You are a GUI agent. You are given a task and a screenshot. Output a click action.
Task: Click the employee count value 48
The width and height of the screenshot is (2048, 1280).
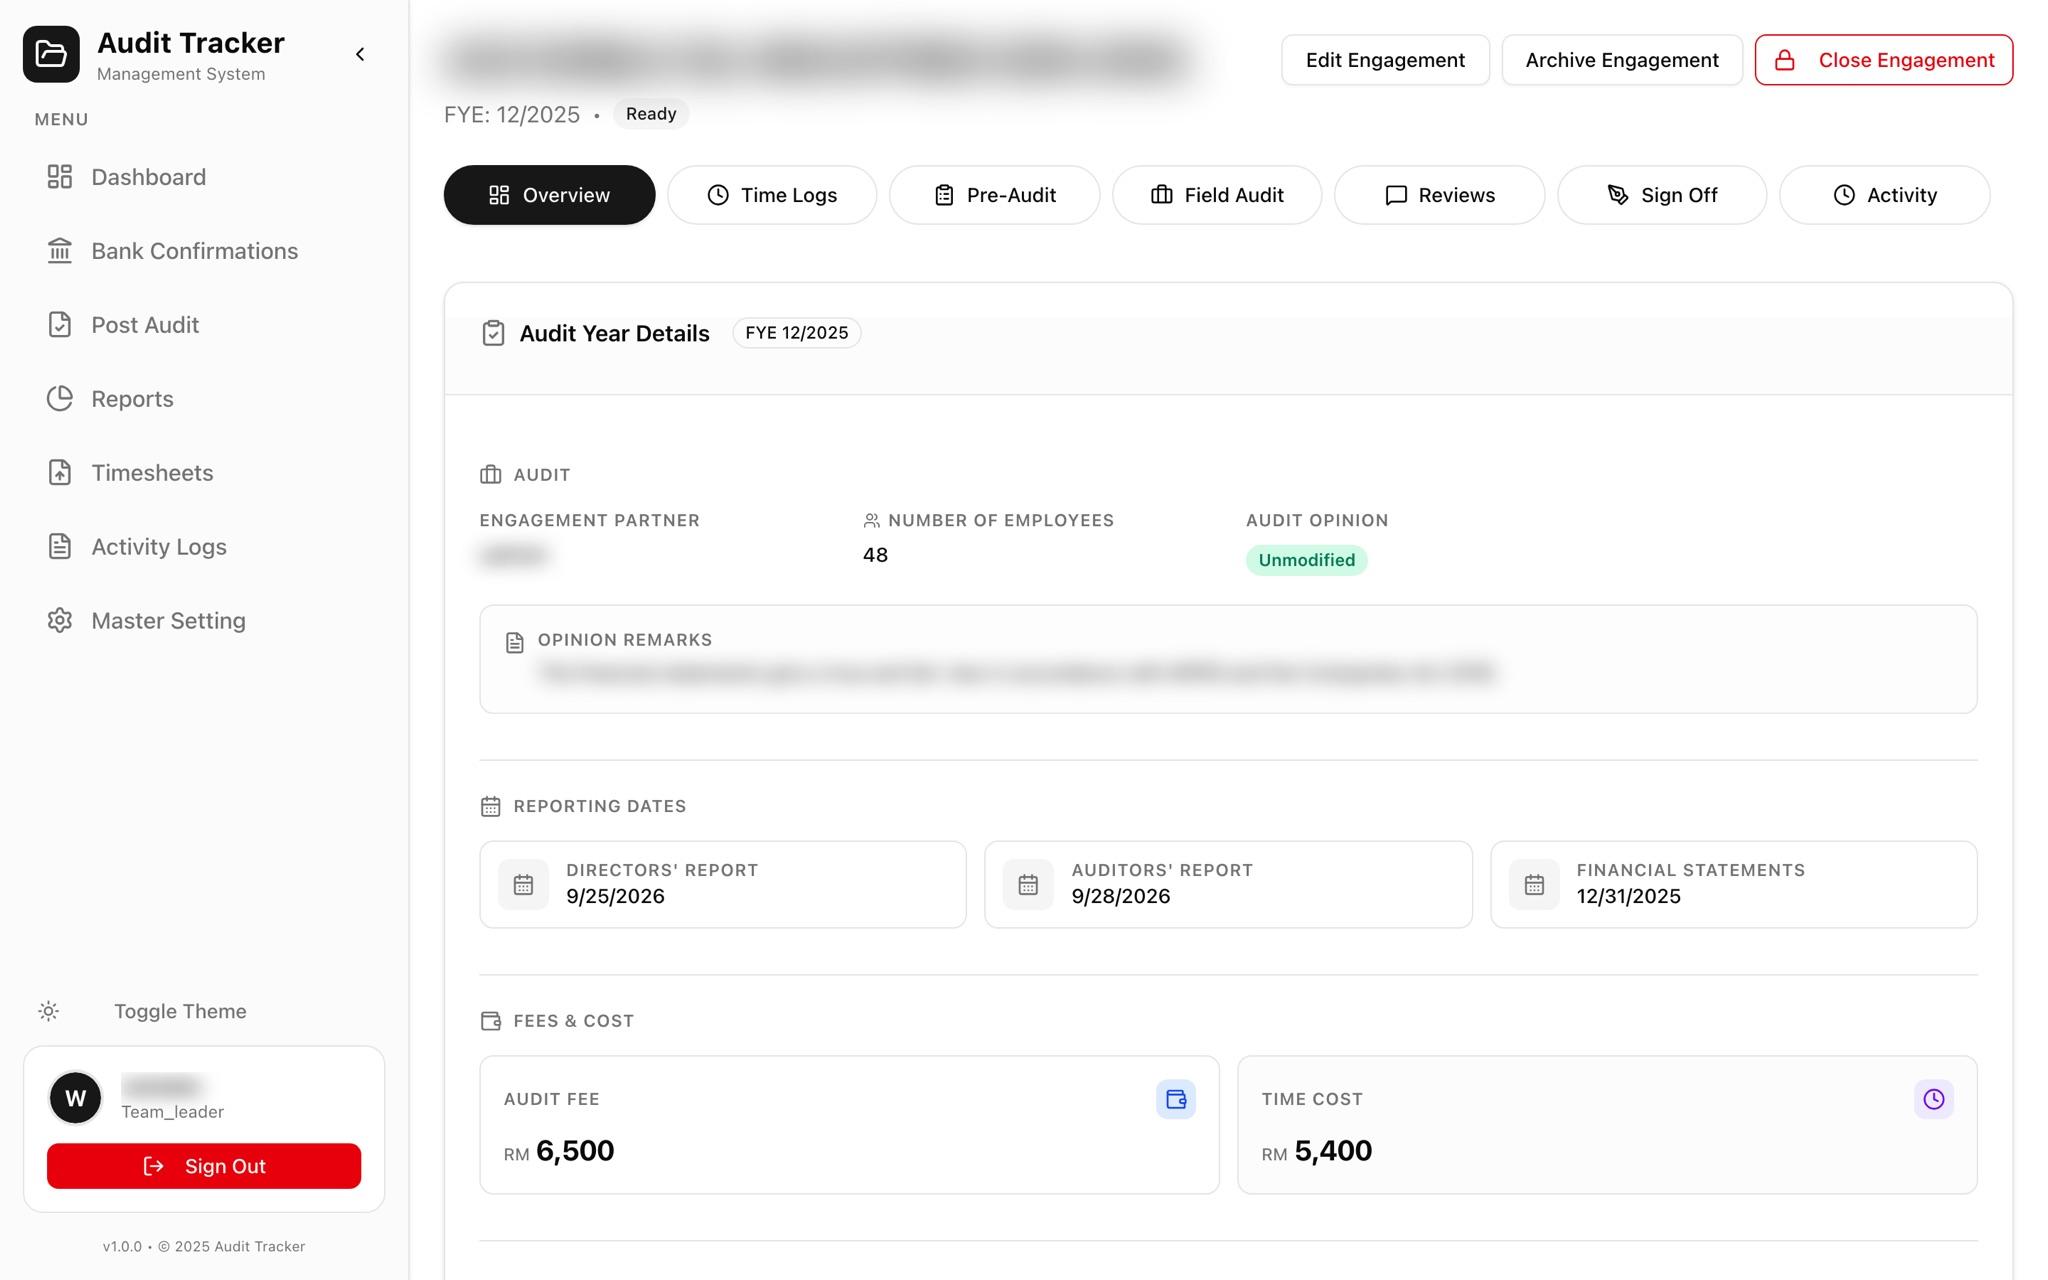click(x=875, y=555)
